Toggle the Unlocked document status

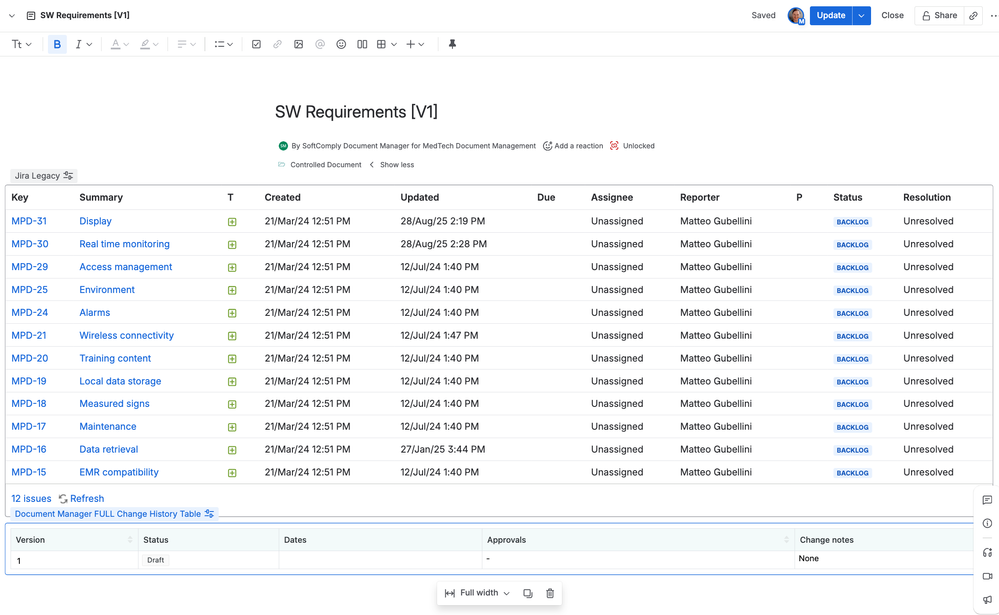coord(632,146)
